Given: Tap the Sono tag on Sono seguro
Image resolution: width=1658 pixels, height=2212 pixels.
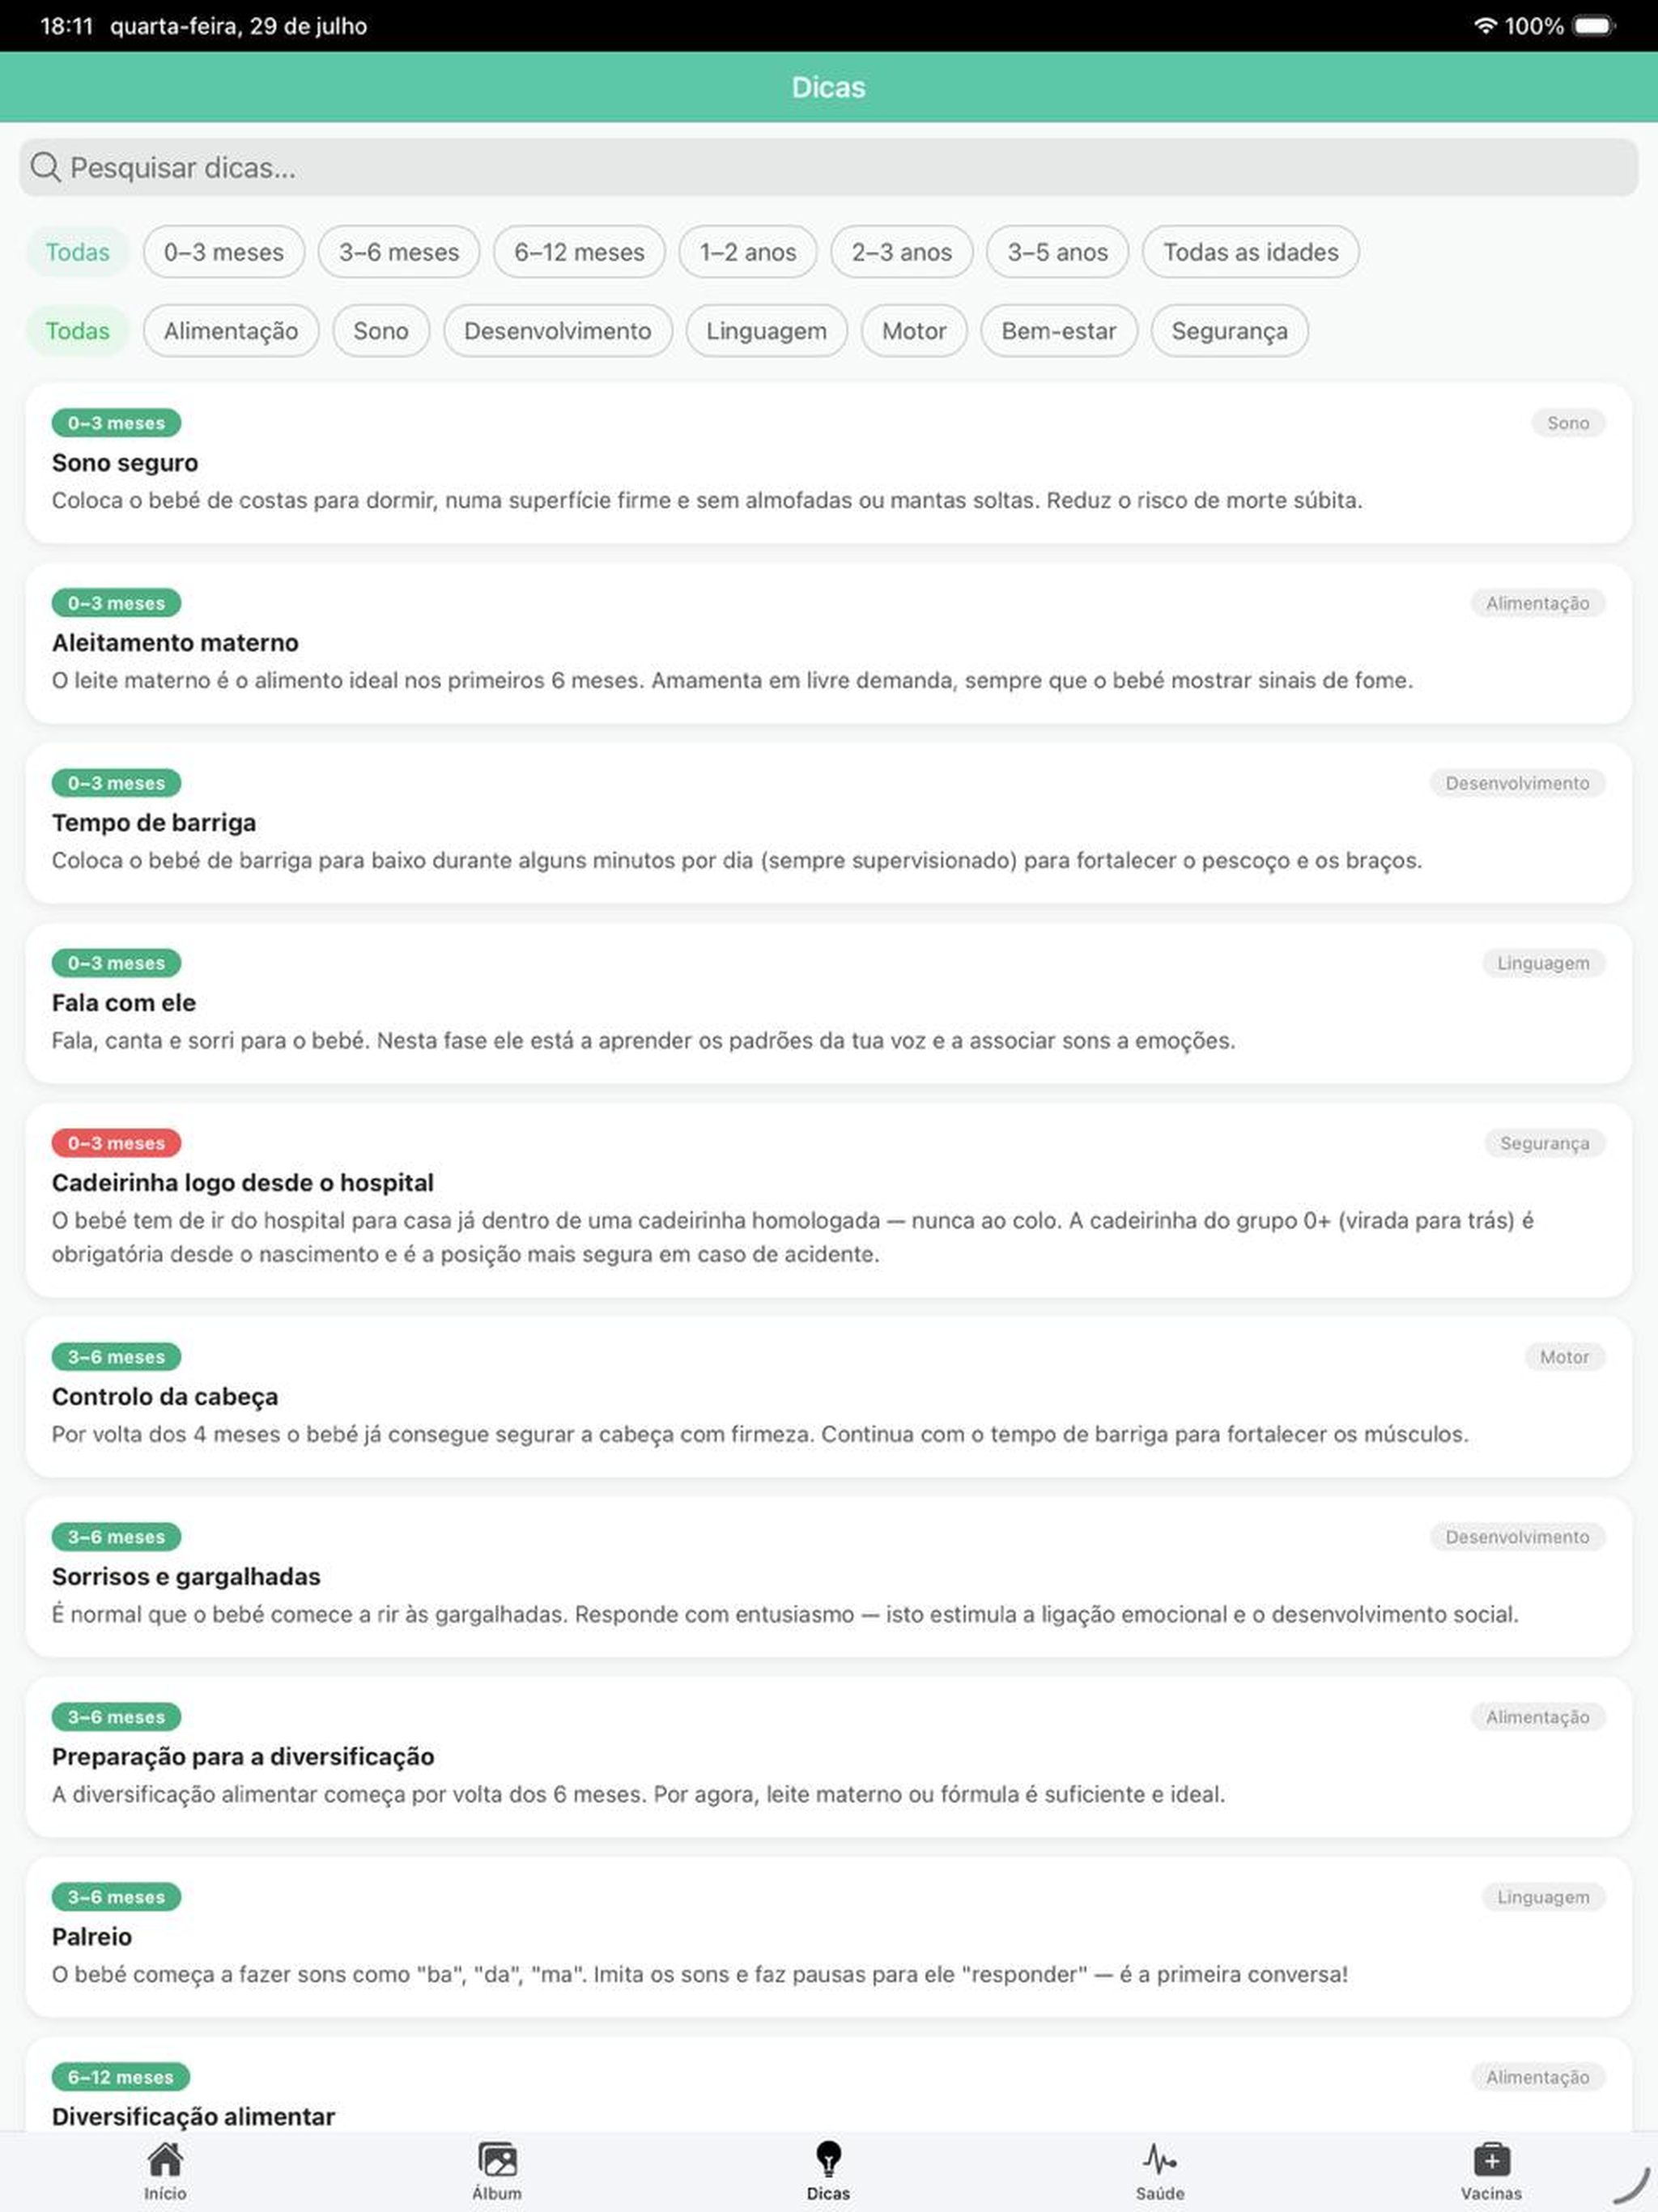Looking at the screenshot, I should click(x=1568, y=423).
